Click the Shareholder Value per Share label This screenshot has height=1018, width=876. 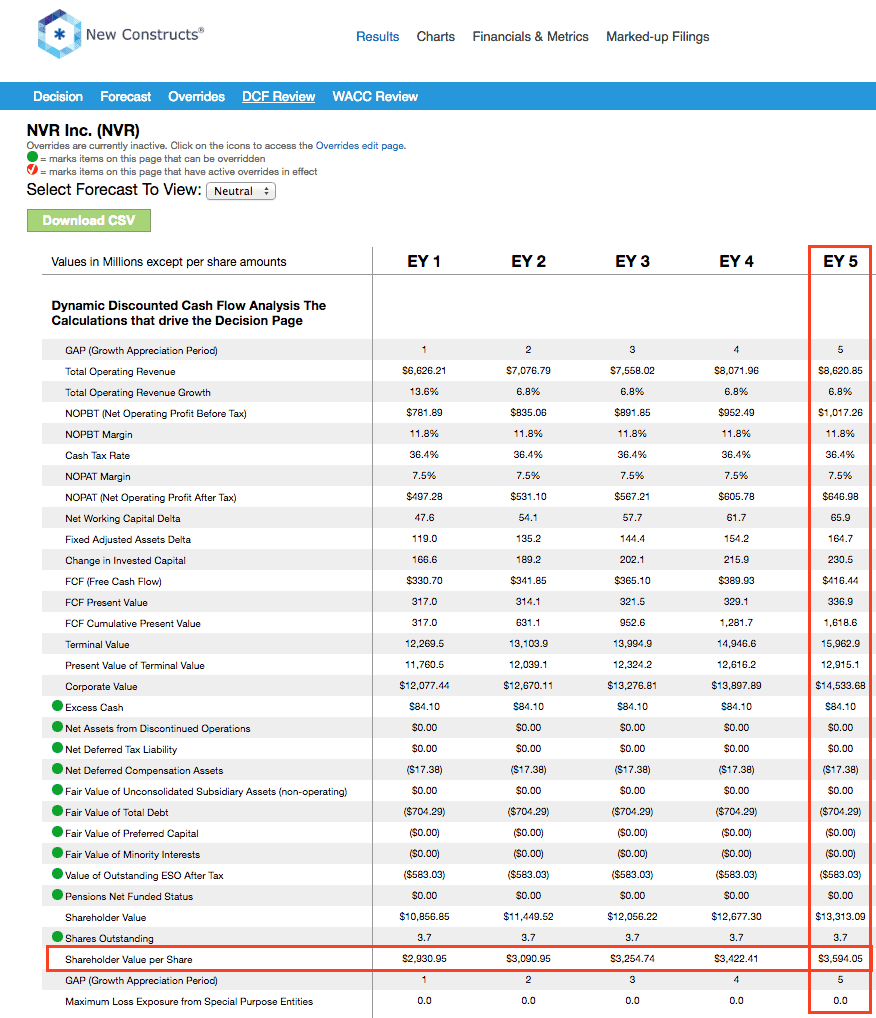129,960
